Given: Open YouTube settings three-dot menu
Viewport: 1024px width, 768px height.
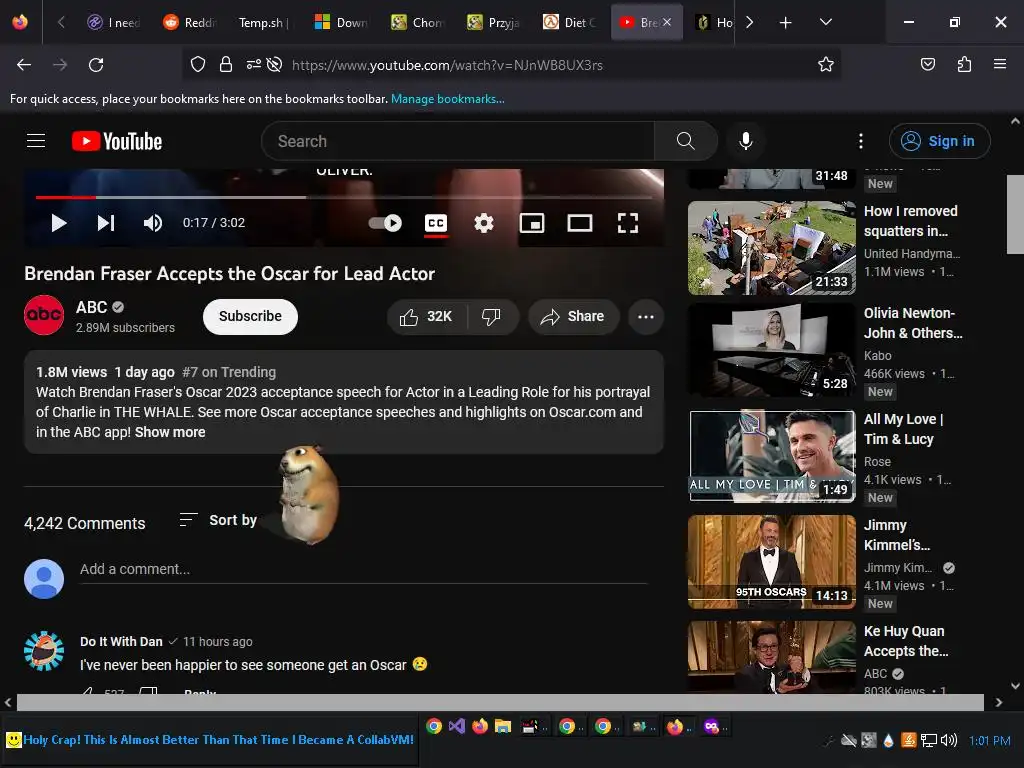Looking at the screenshot, I should coord(861,141).
